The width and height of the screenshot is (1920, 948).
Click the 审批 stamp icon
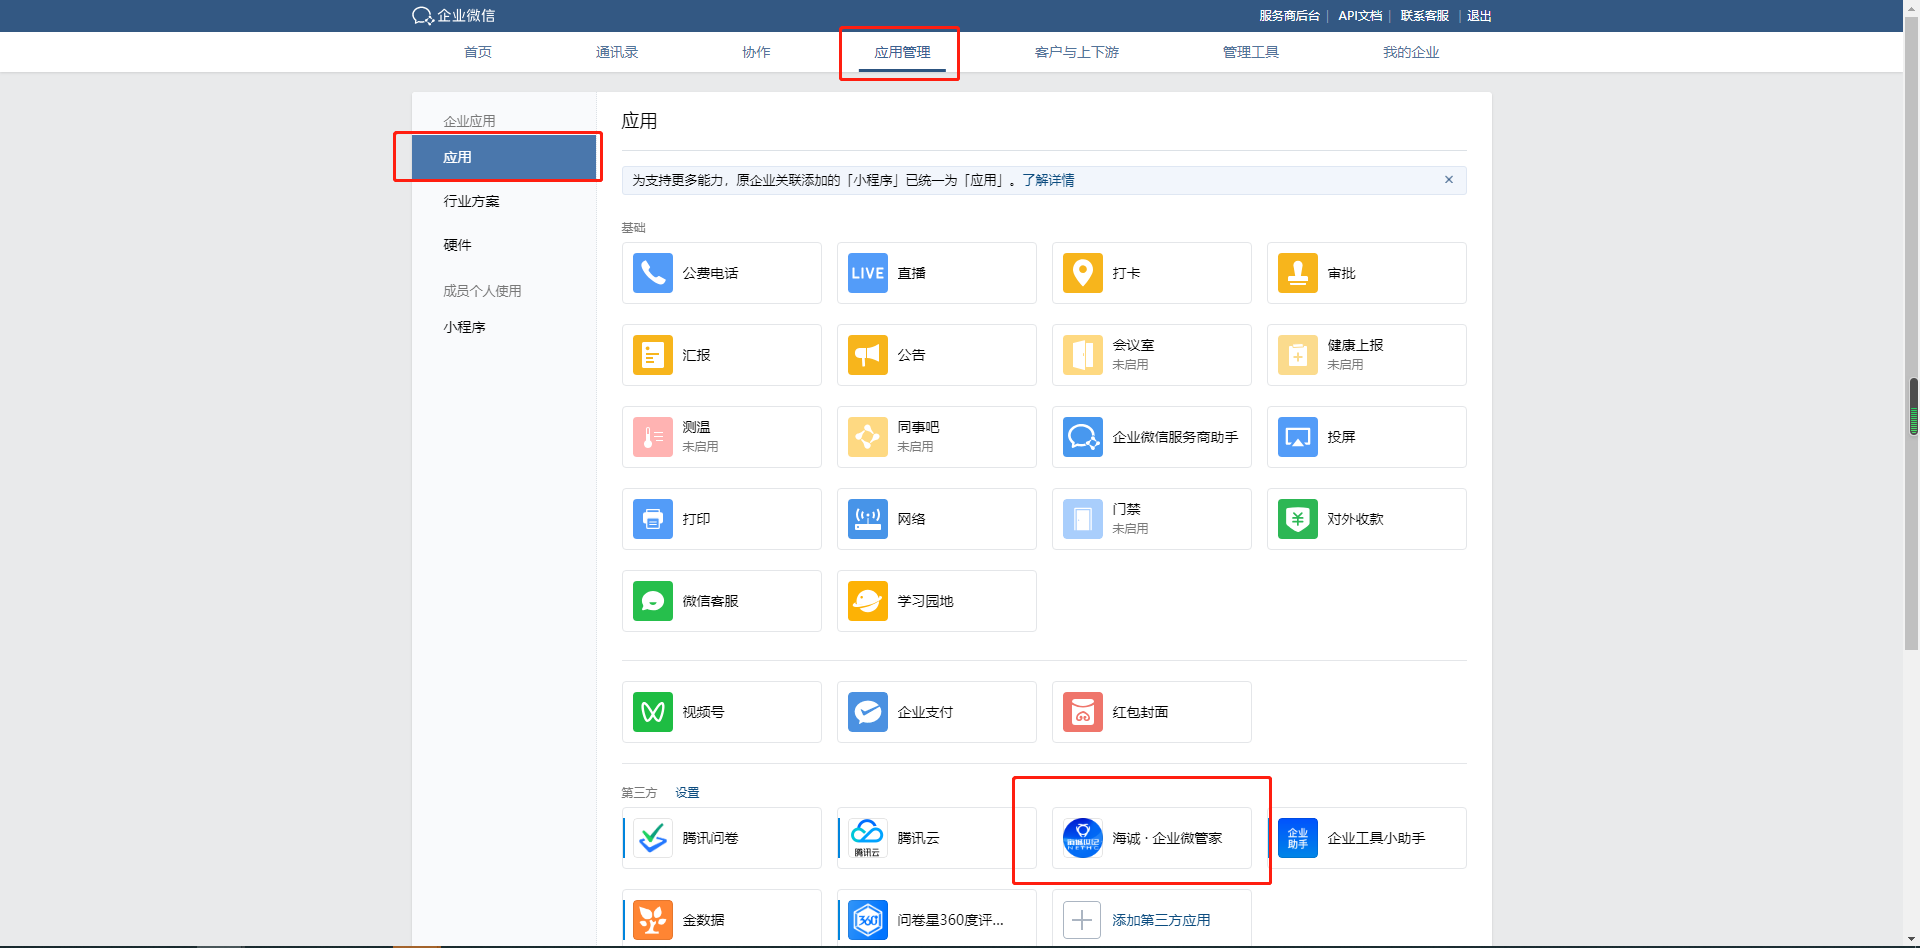(1297, 273)
